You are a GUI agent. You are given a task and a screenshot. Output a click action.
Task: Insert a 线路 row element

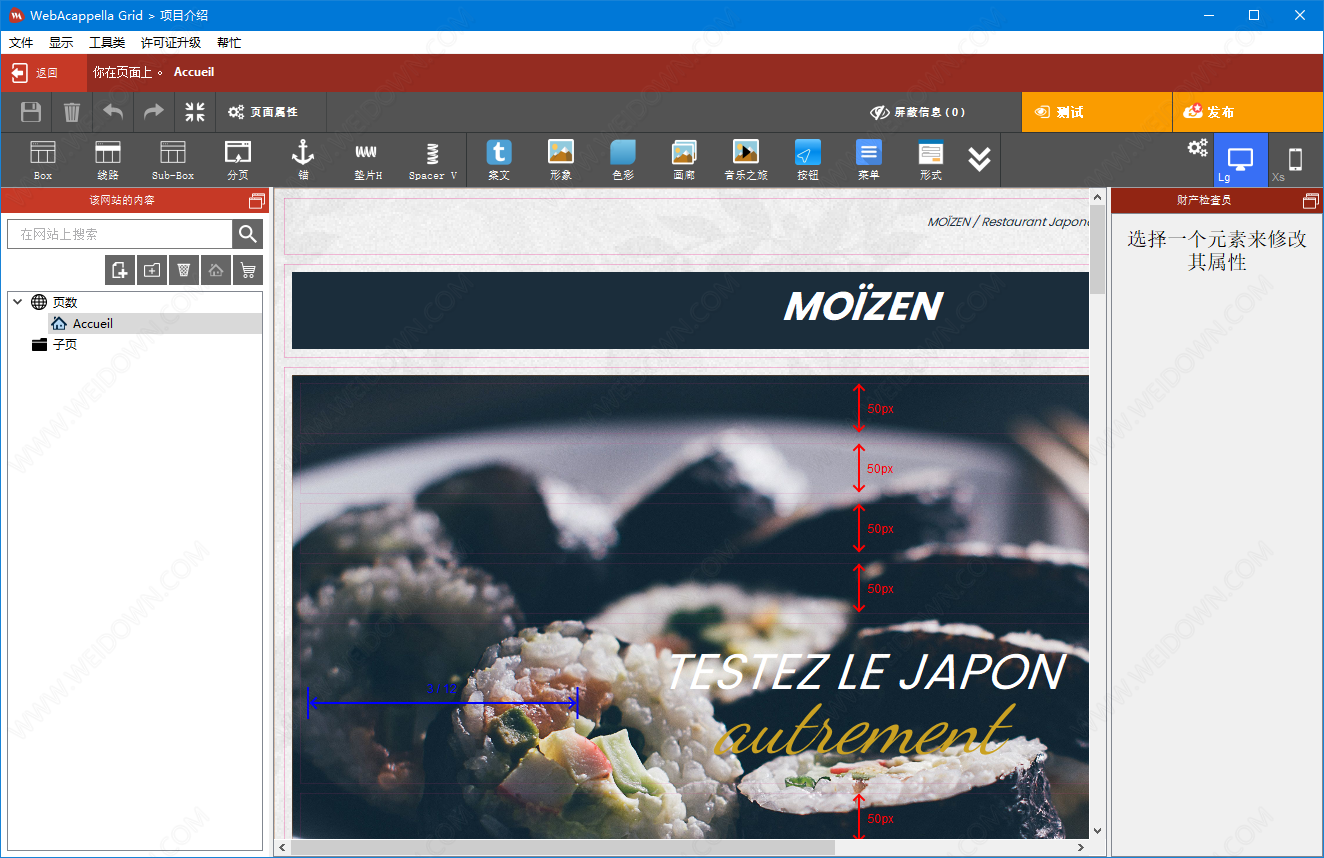tap(108, 160)
